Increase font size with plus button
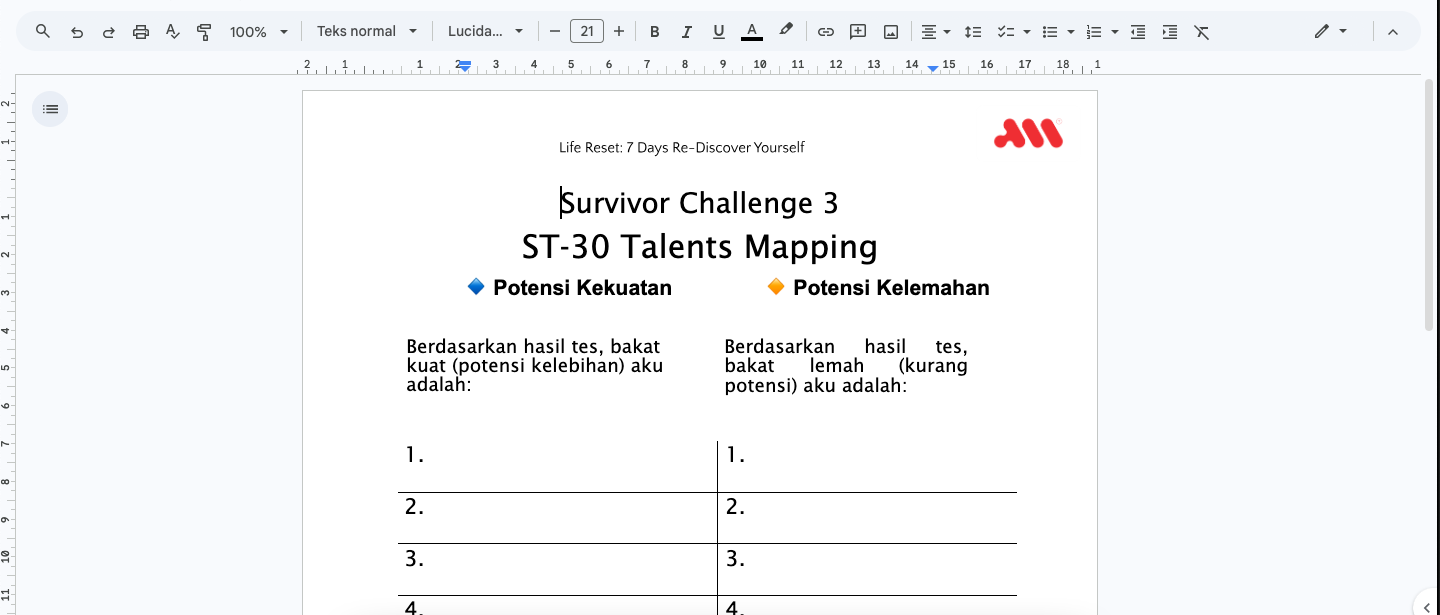The height and width of the screenshot is (615, 1440). pyautogui.click(x=619, y=32)
